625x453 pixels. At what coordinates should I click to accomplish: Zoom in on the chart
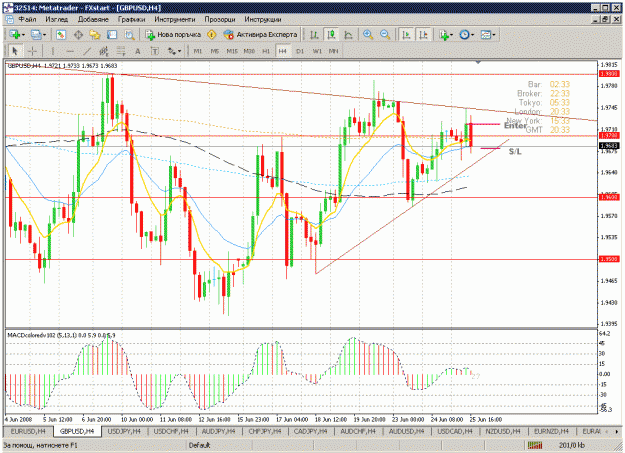click(x=368, y=35)
